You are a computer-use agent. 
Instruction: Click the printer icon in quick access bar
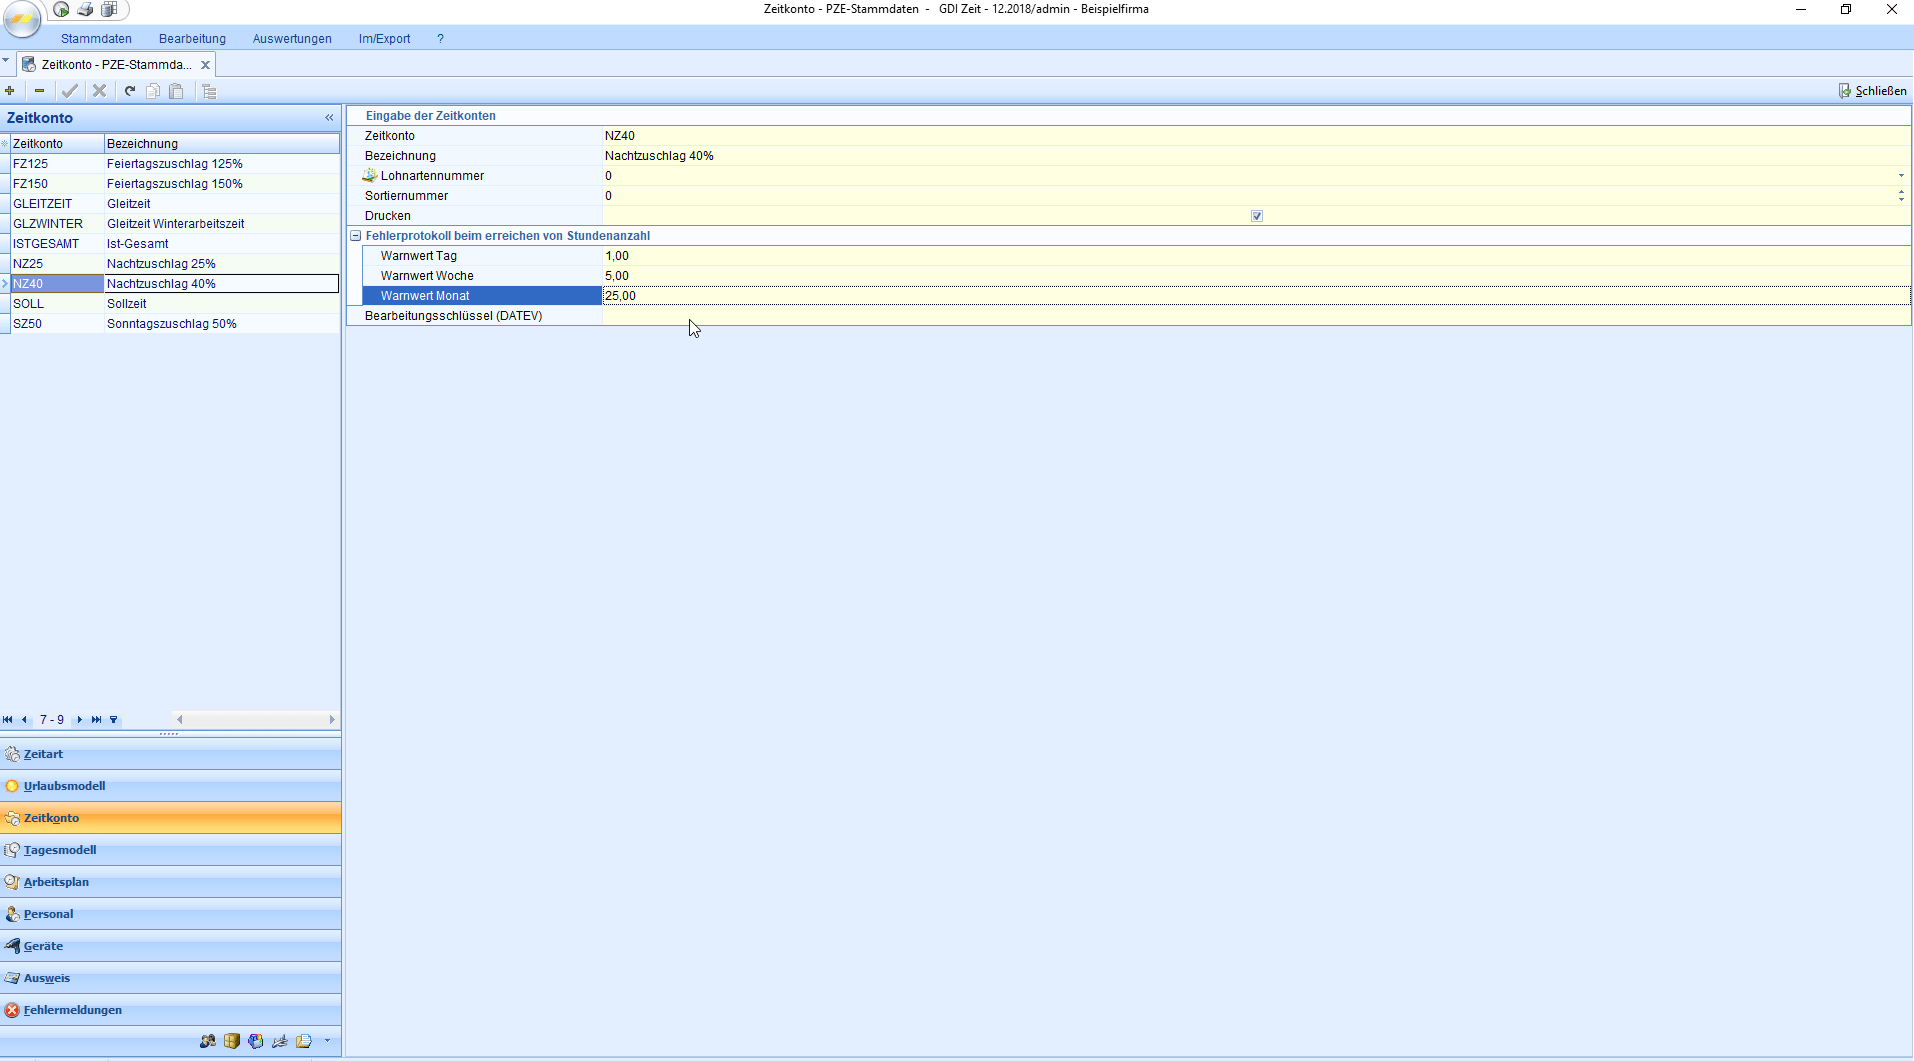pos(86,10)
